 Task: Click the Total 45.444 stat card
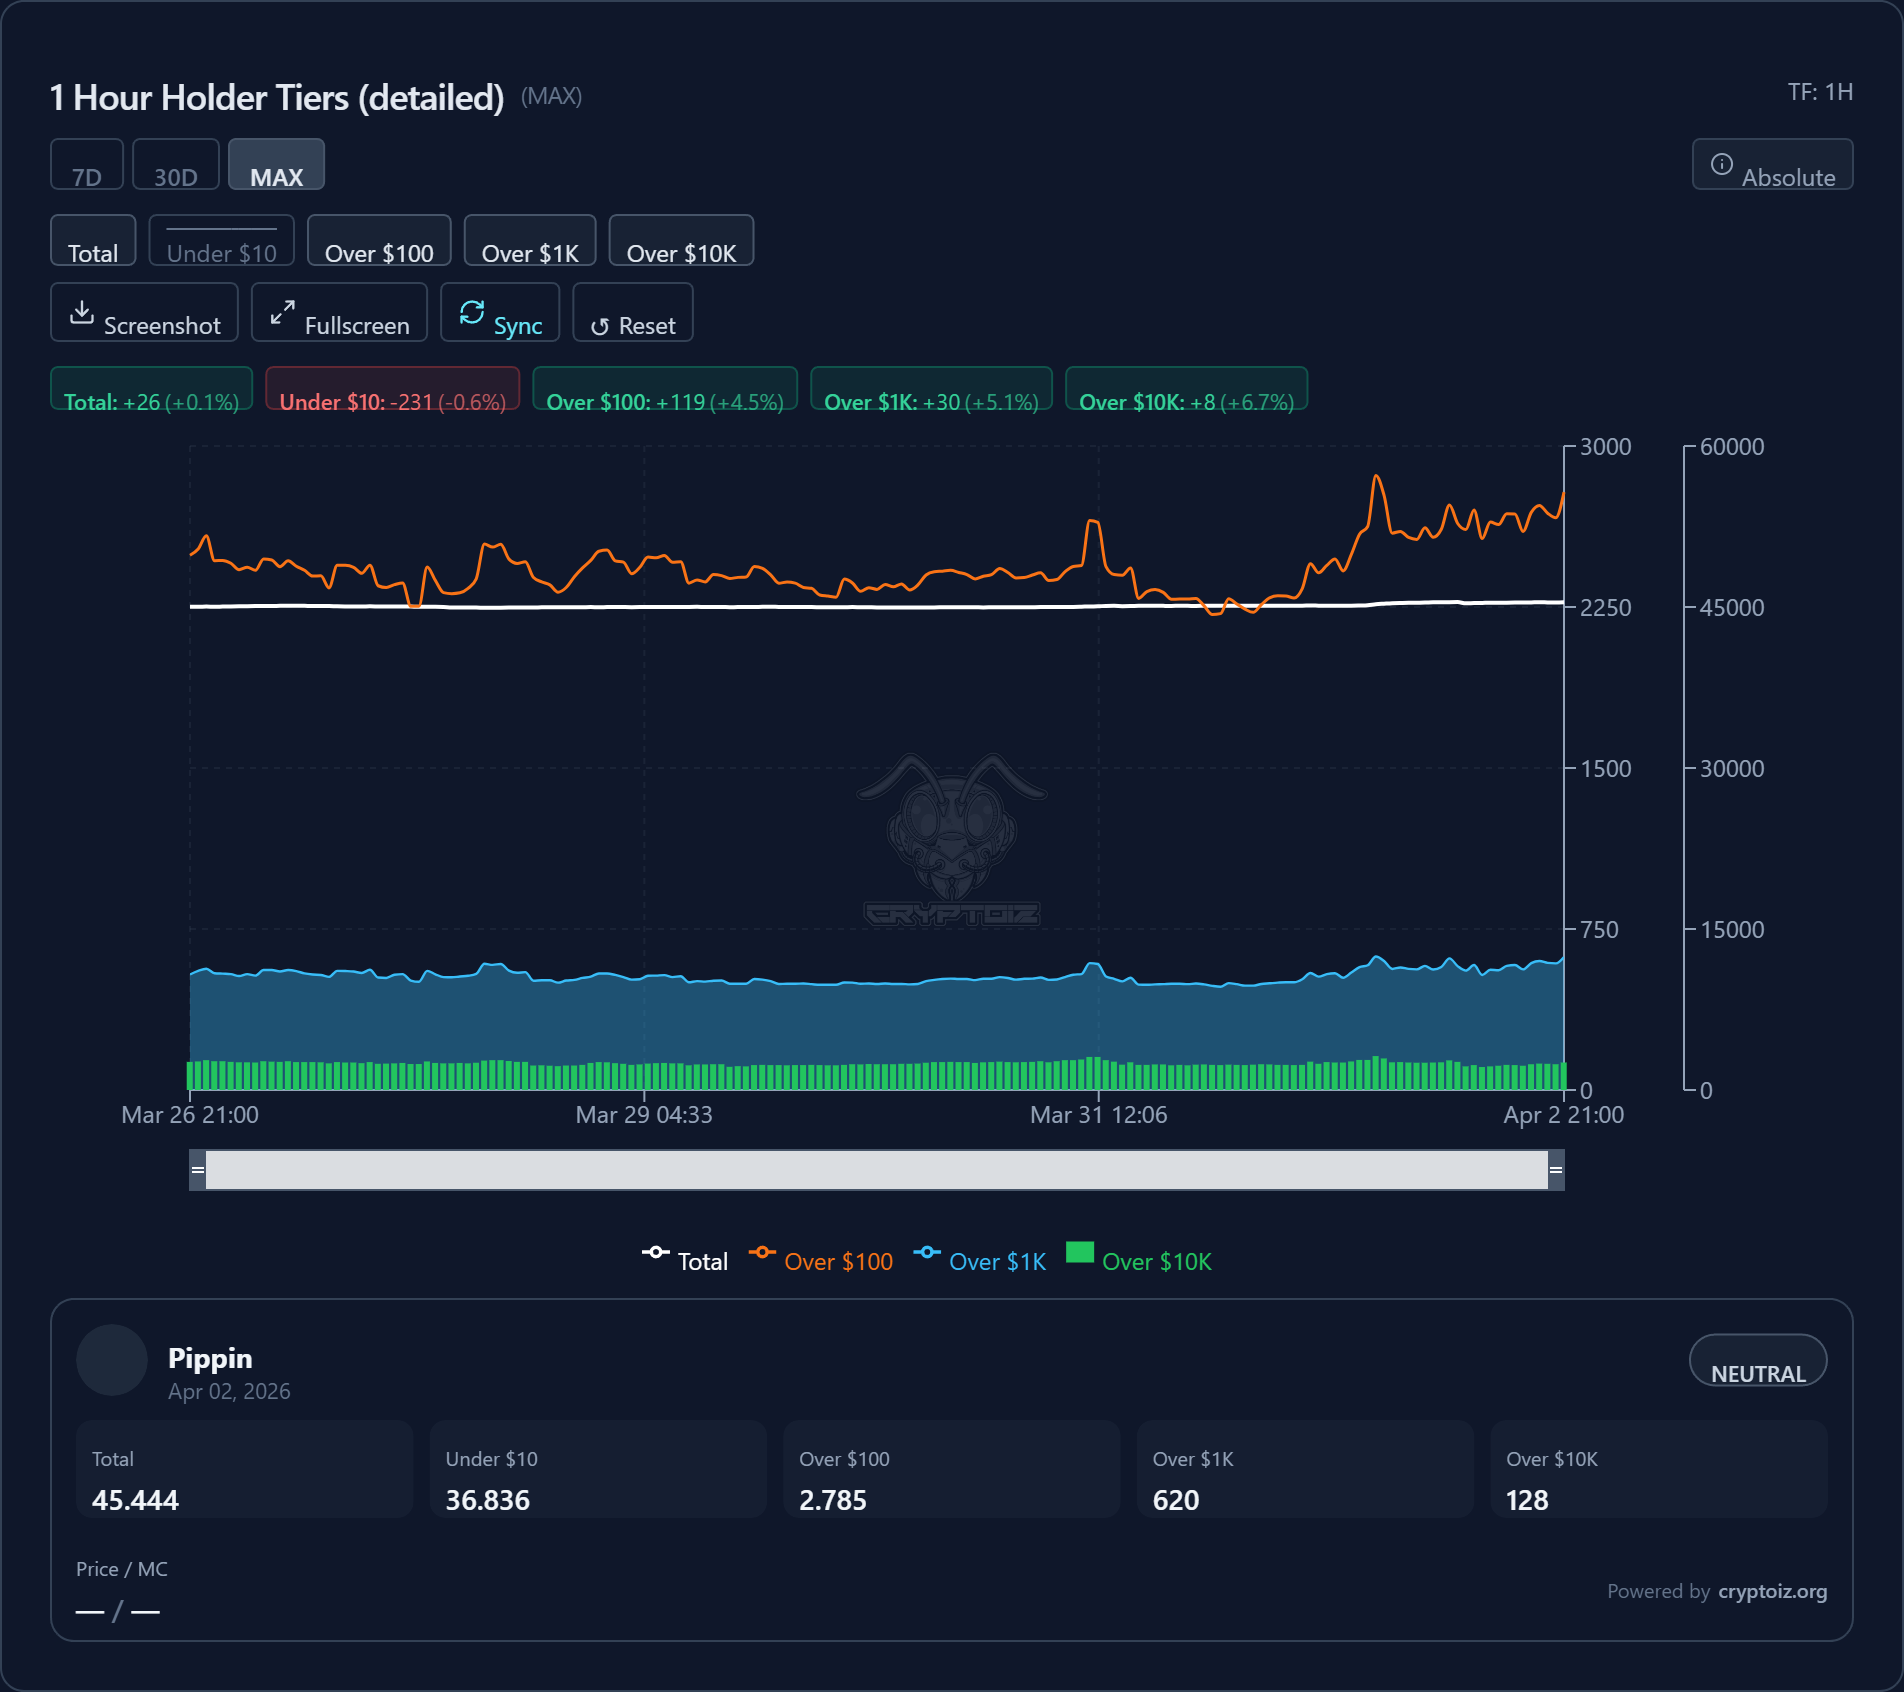pos(245,1469)
